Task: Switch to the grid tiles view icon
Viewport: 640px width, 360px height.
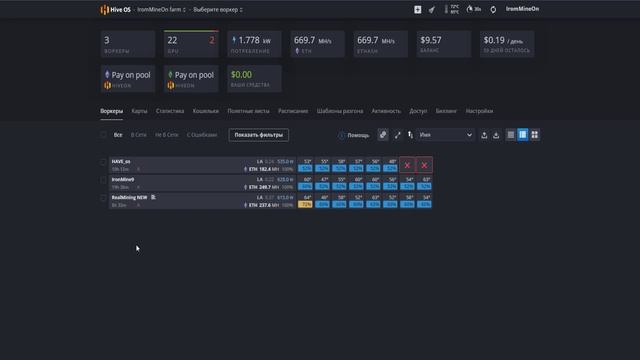Action: pyautogui.click(x=534, y=135)
